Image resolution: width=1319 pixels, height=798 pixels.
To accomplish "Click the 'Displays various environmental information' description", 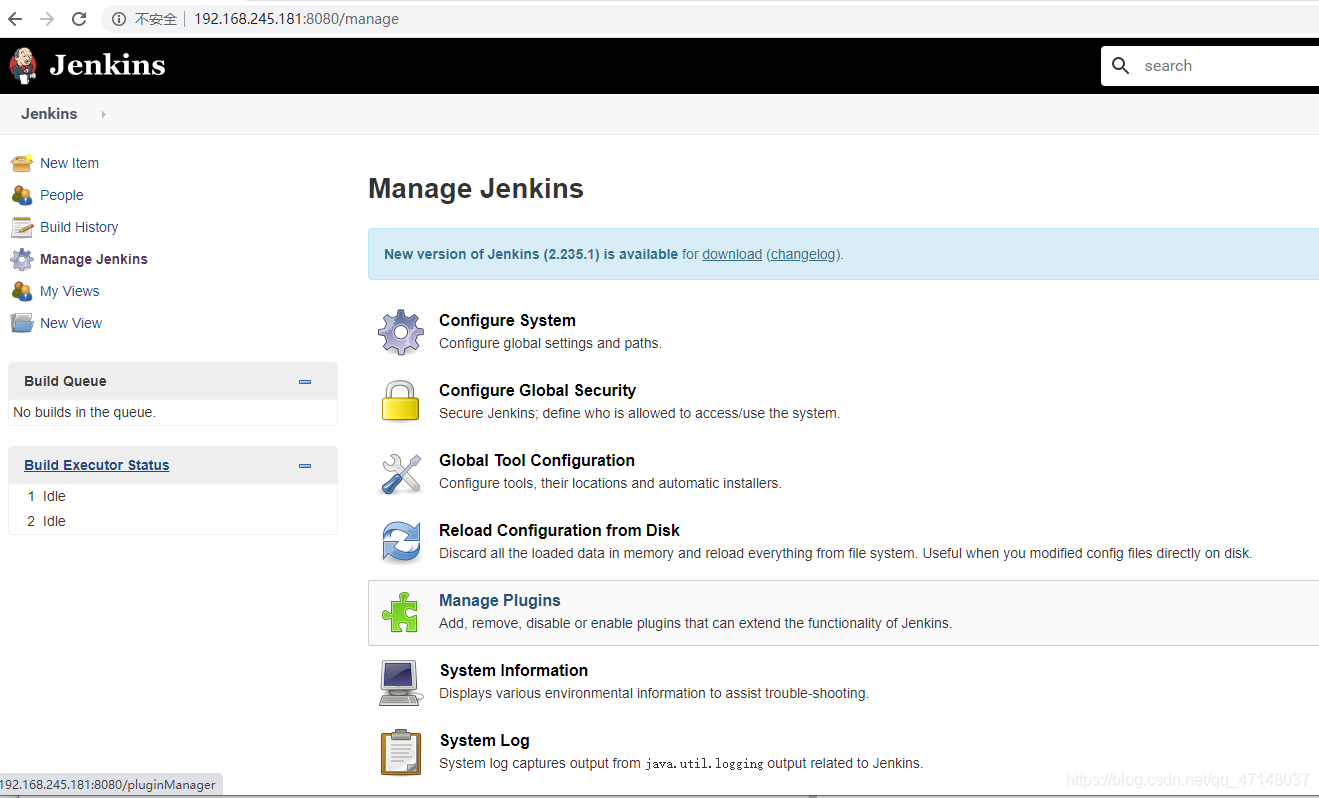I will point(654,693).
